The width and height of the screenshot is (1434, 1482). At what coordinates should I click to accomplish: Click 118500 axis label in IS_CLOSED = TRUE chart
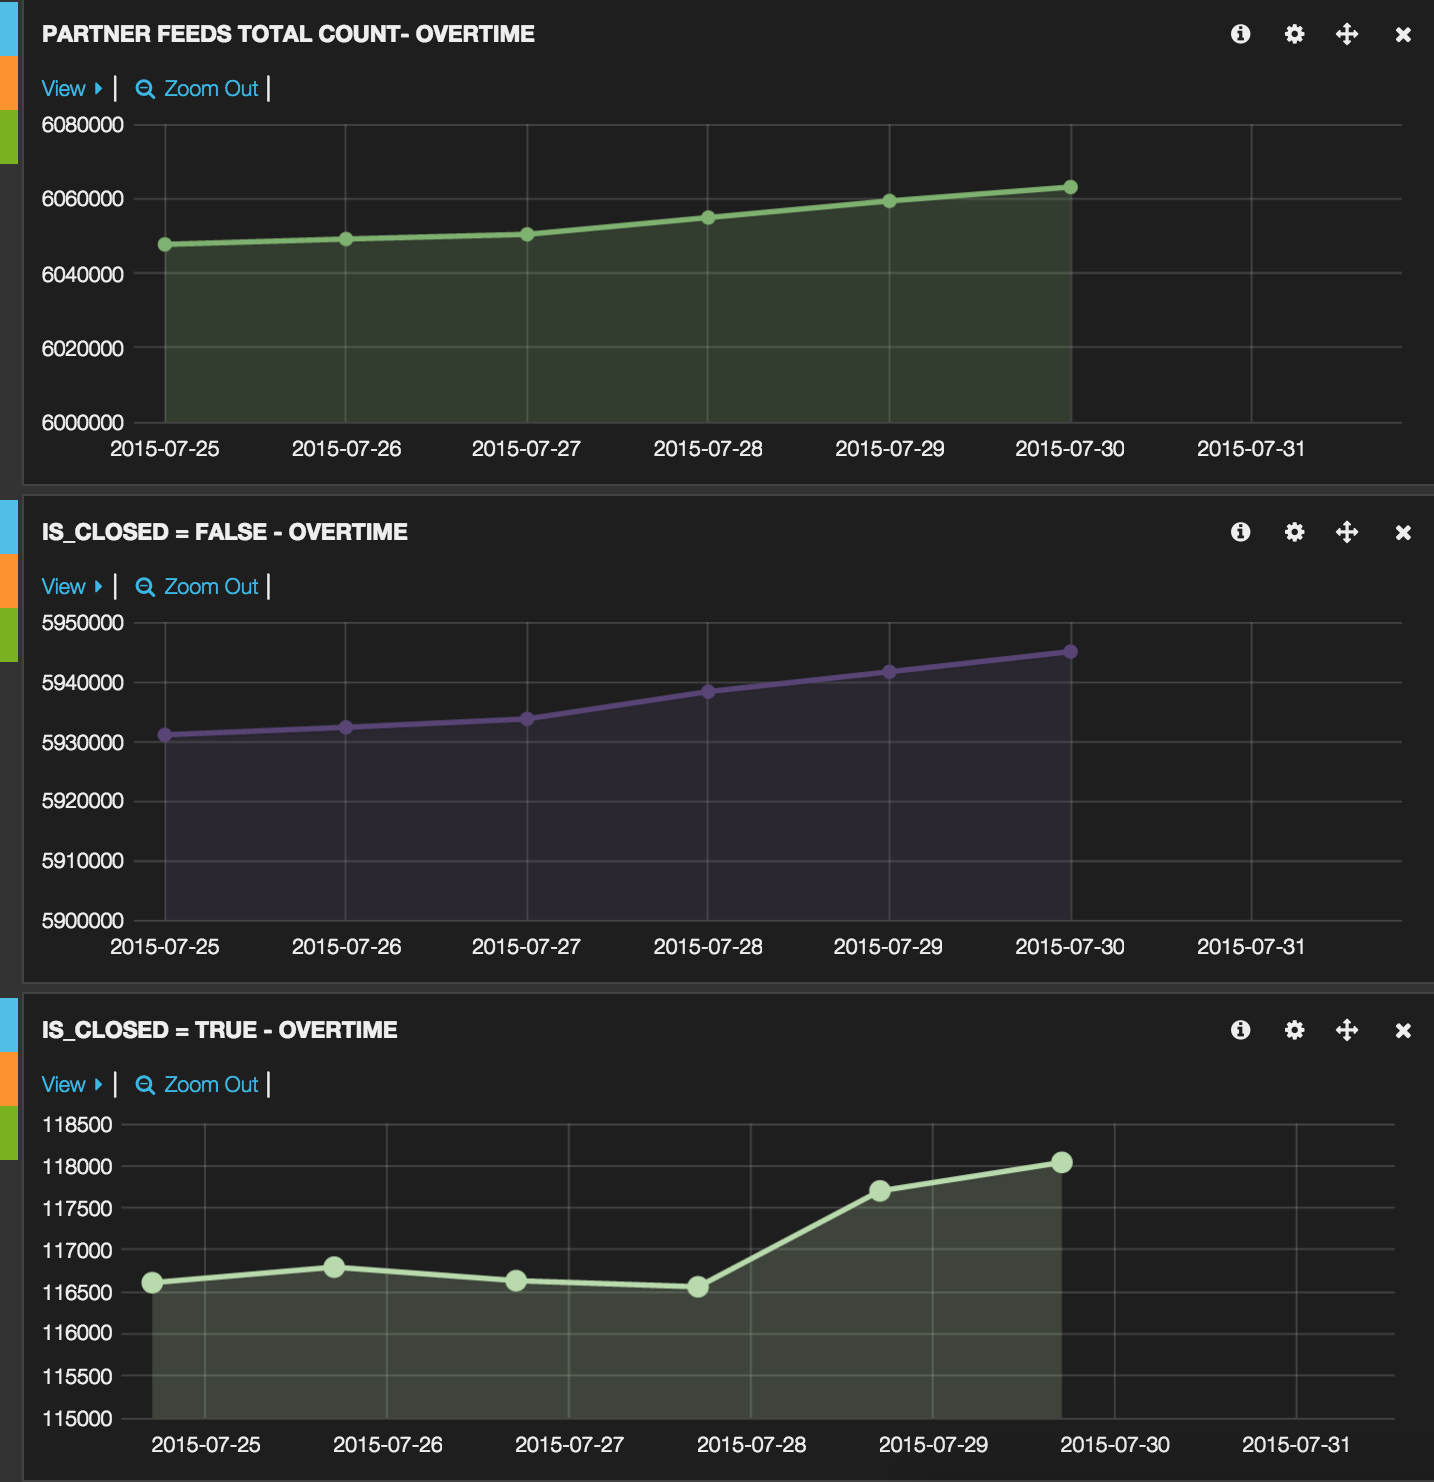tap(77, 1125)
